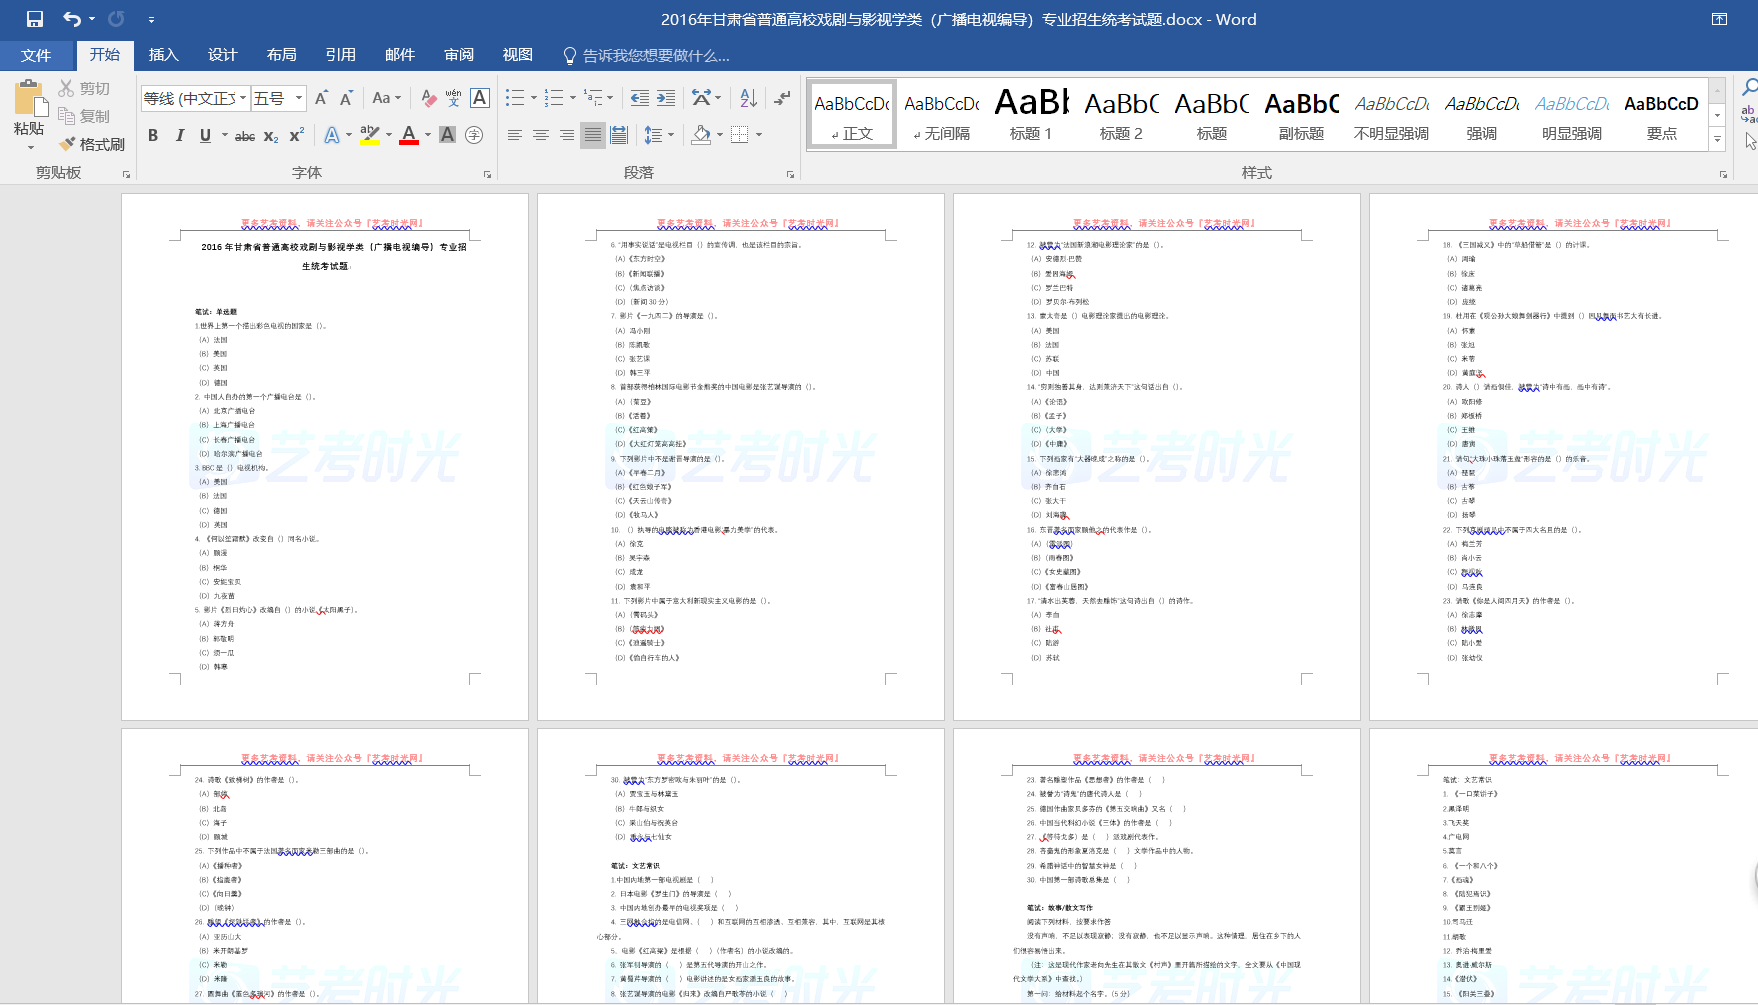Toggle Bold formatting
This screenshot has height=1005, width=1758.
pyautogui.click(x=153, y=135)
